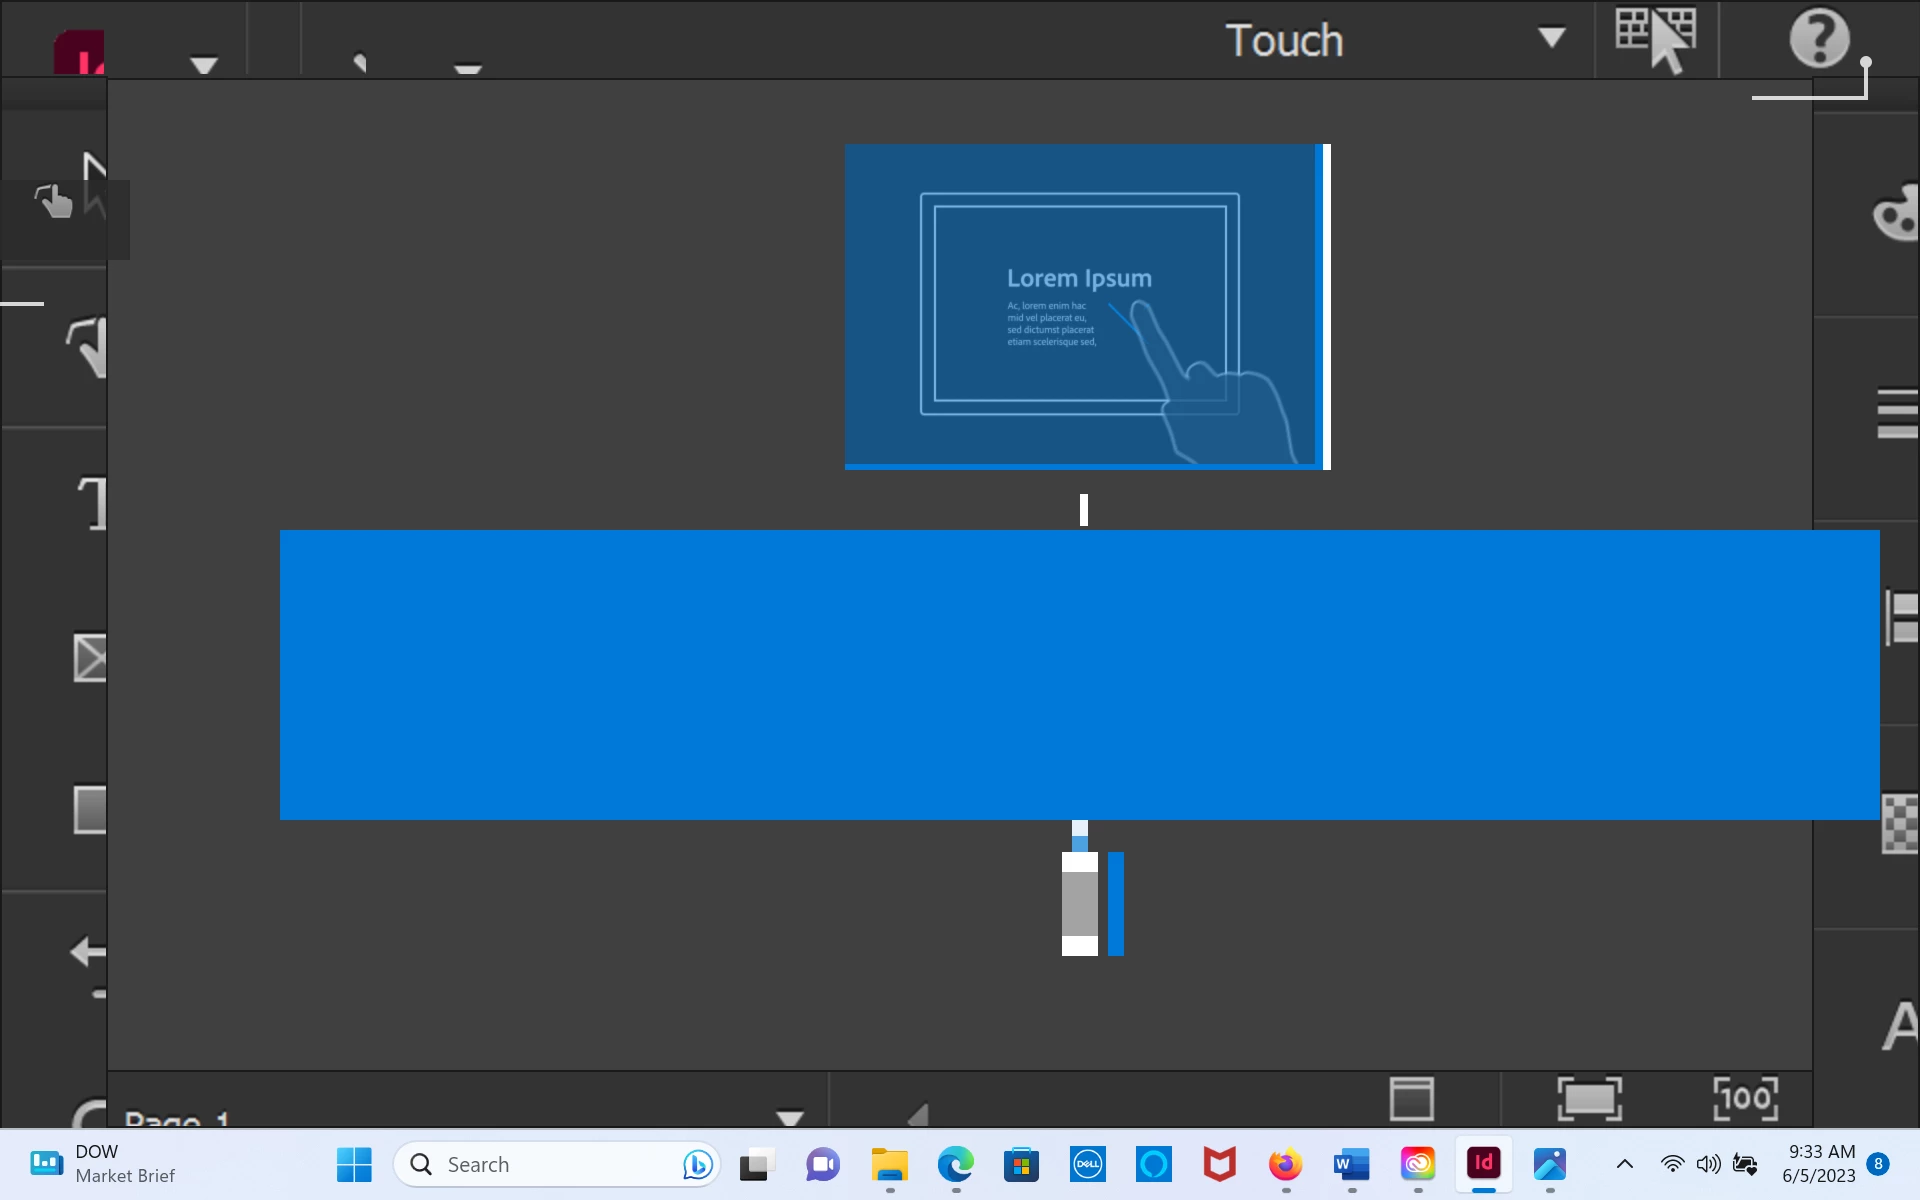Image resolution: width=1920 pixels, height=1200 pixels.
Task: Toggle fit page in window view
Action: tap(1589, 1099)
